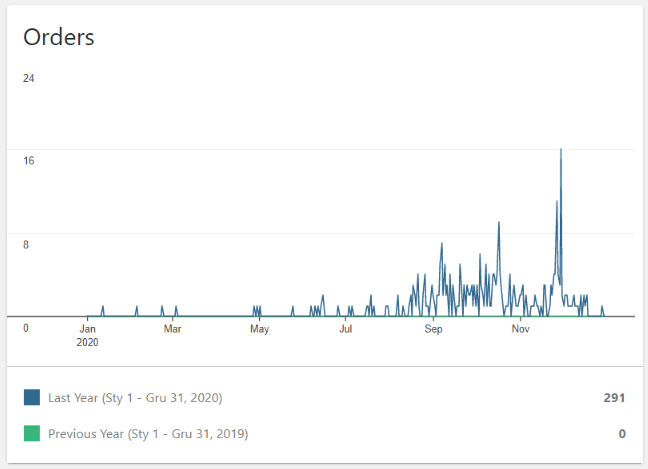Click the Jan 2020 x-axis label
The height and width of the screenshot is (469, 648).
(88, 334)
